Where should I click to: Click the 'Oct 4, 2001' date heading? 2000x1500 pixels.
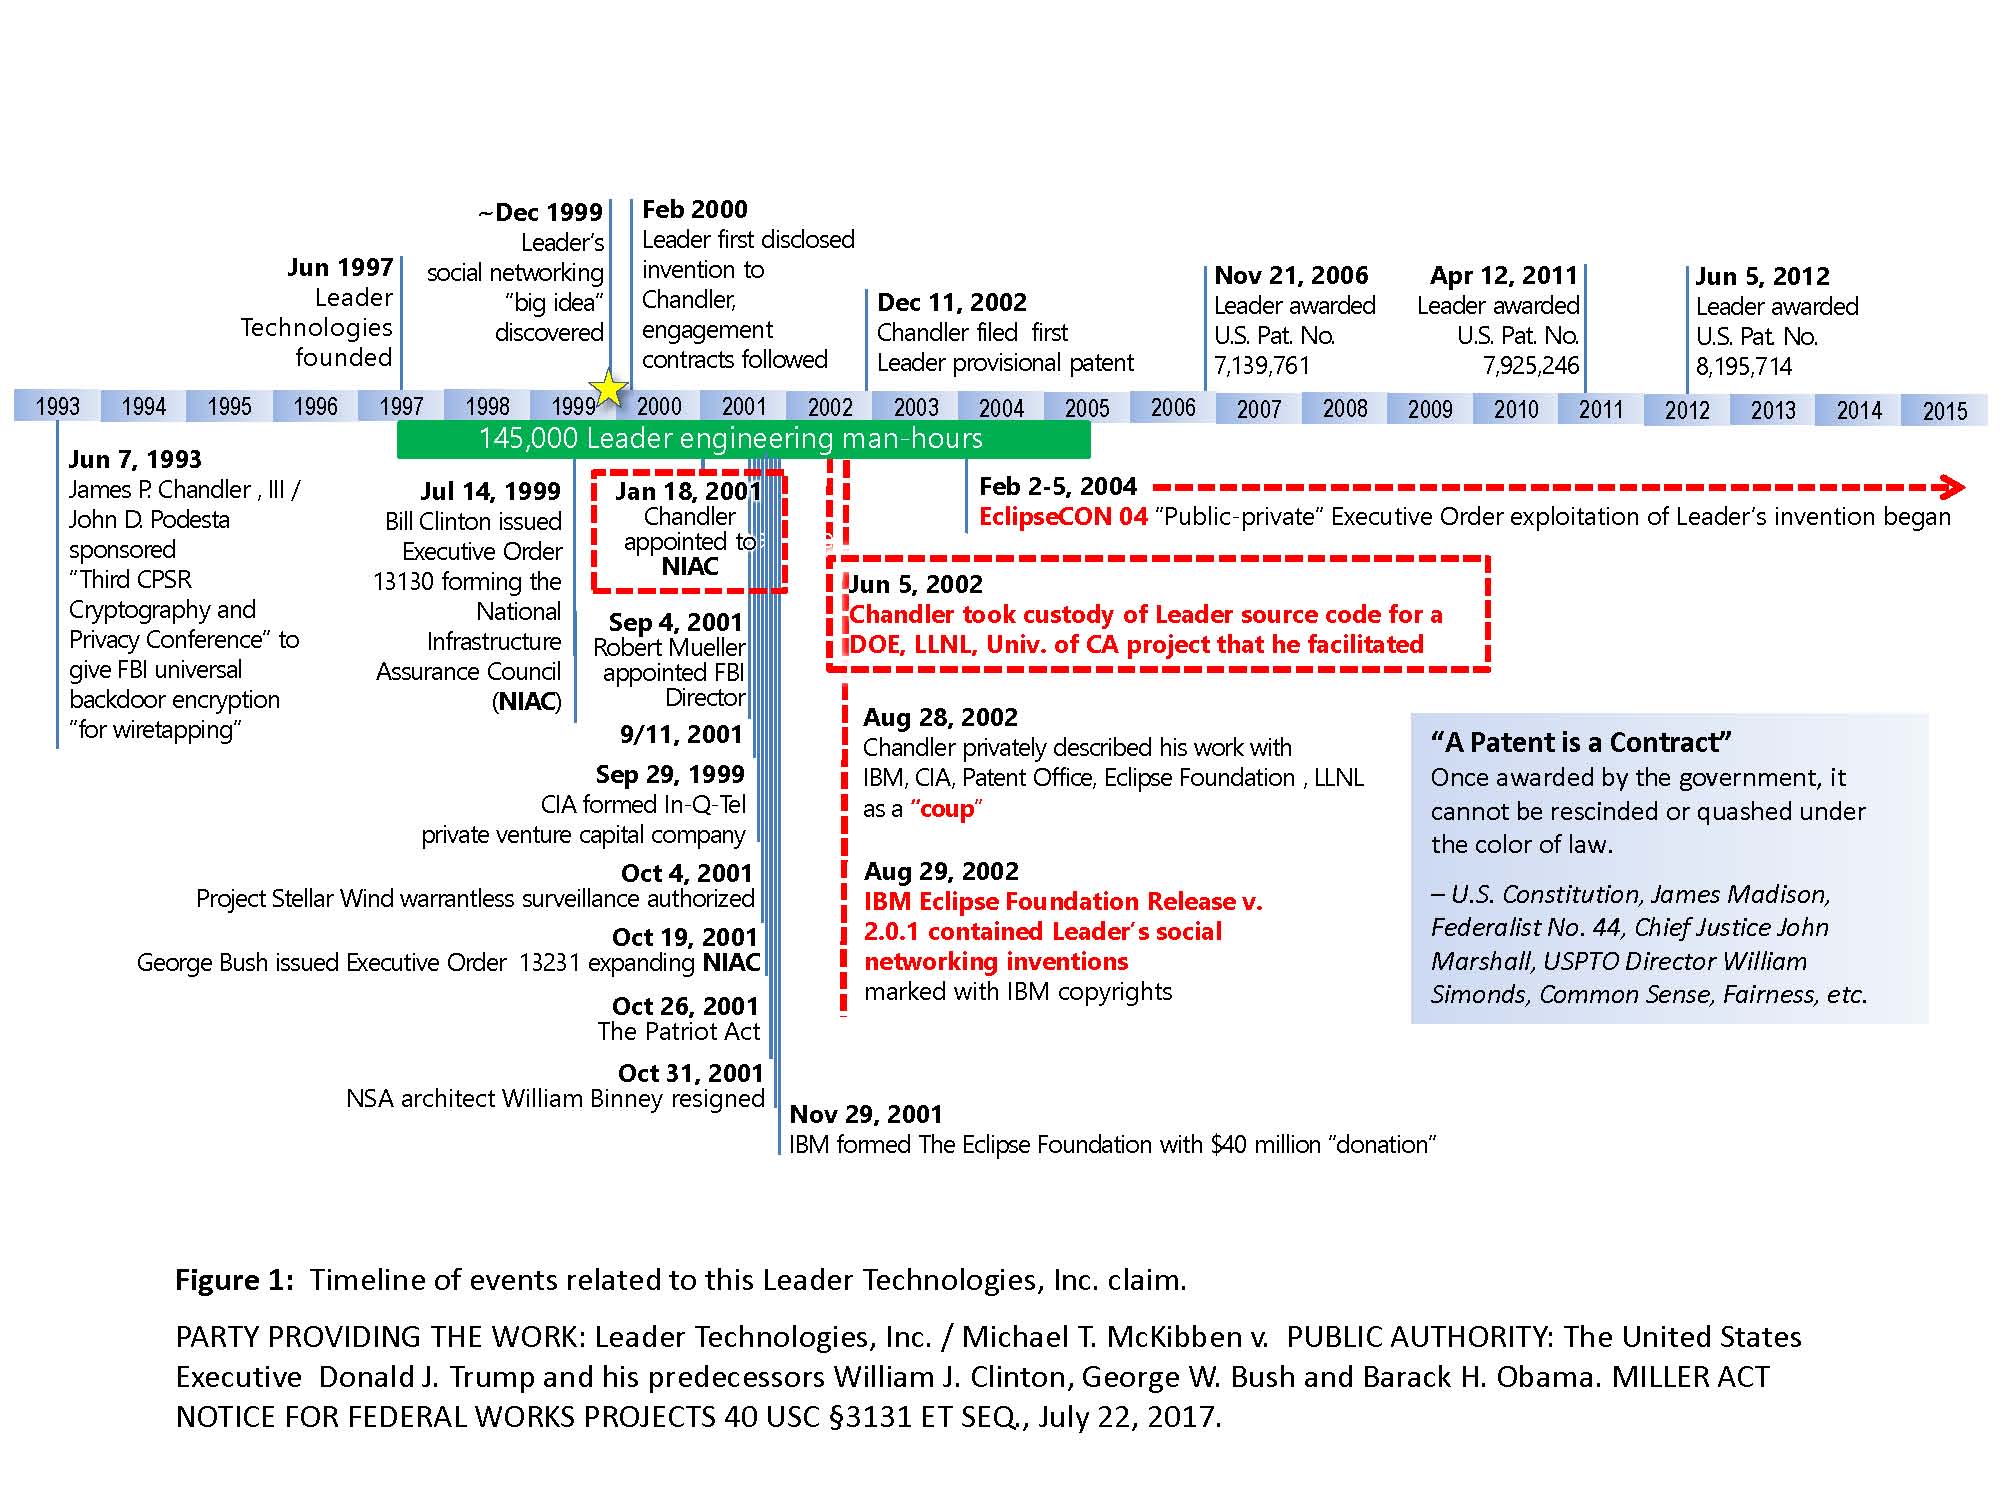click(x=686, y=874)
